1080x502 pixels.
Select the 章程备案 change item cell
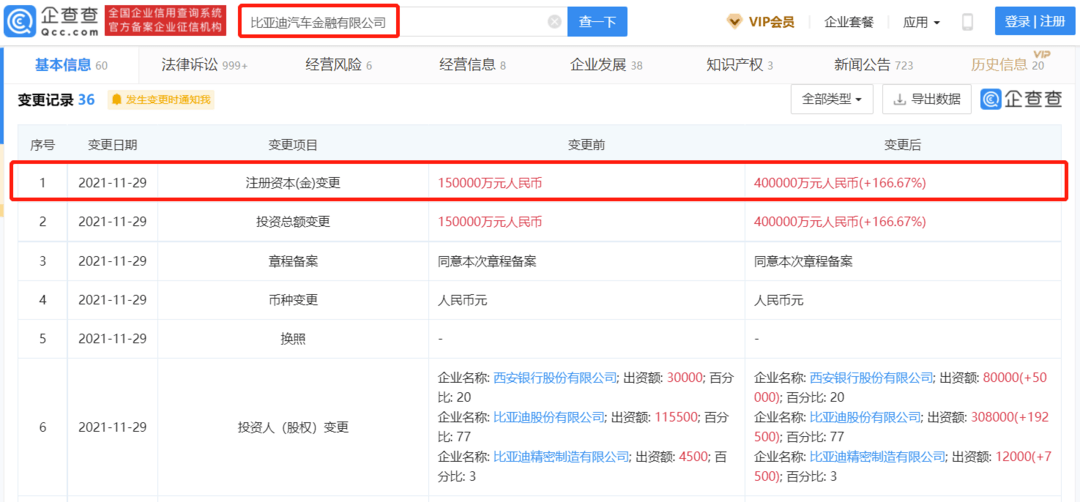[x=293, y=261]
